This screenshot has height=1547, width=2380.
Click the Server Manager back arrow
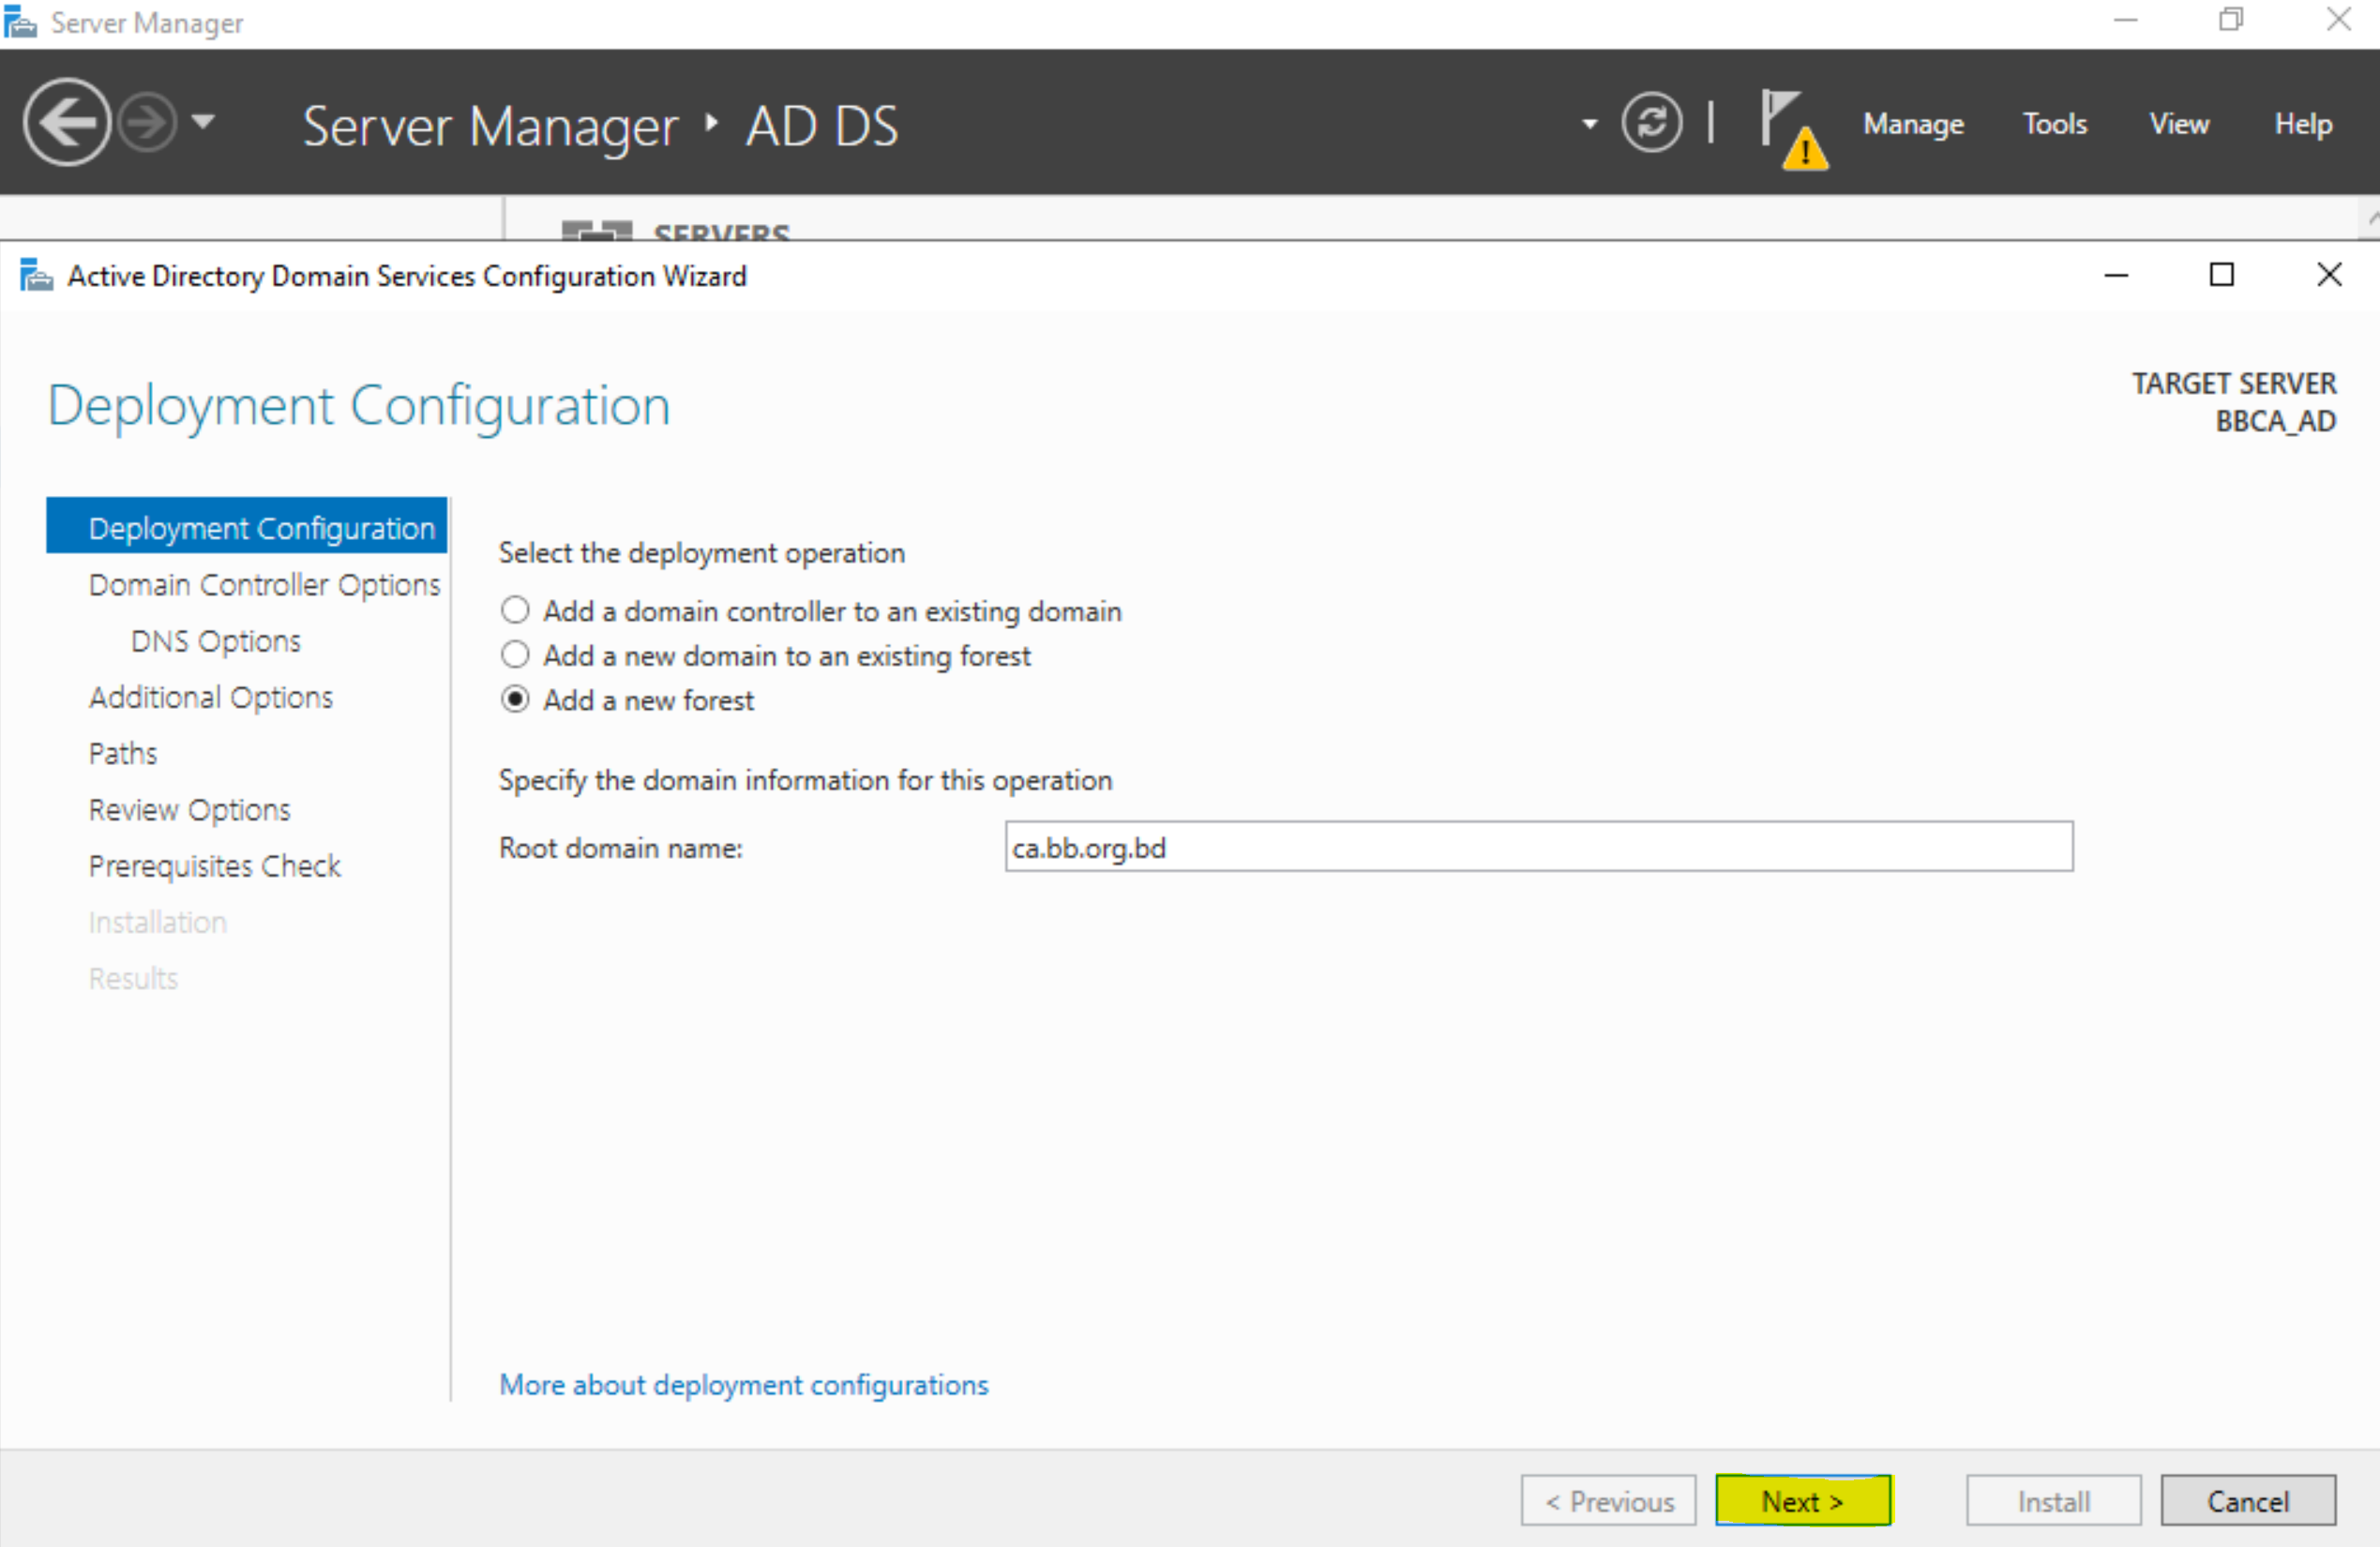tap(66, 122)
